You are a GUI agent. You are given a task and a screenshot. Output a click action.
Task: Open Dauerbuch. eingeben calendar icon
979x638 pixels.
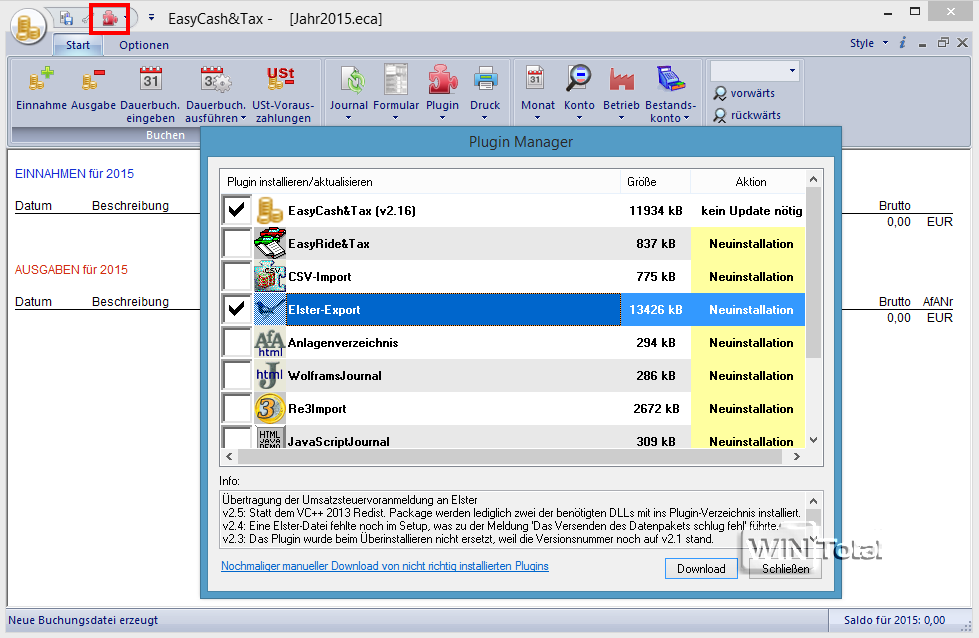coord(151,80)
